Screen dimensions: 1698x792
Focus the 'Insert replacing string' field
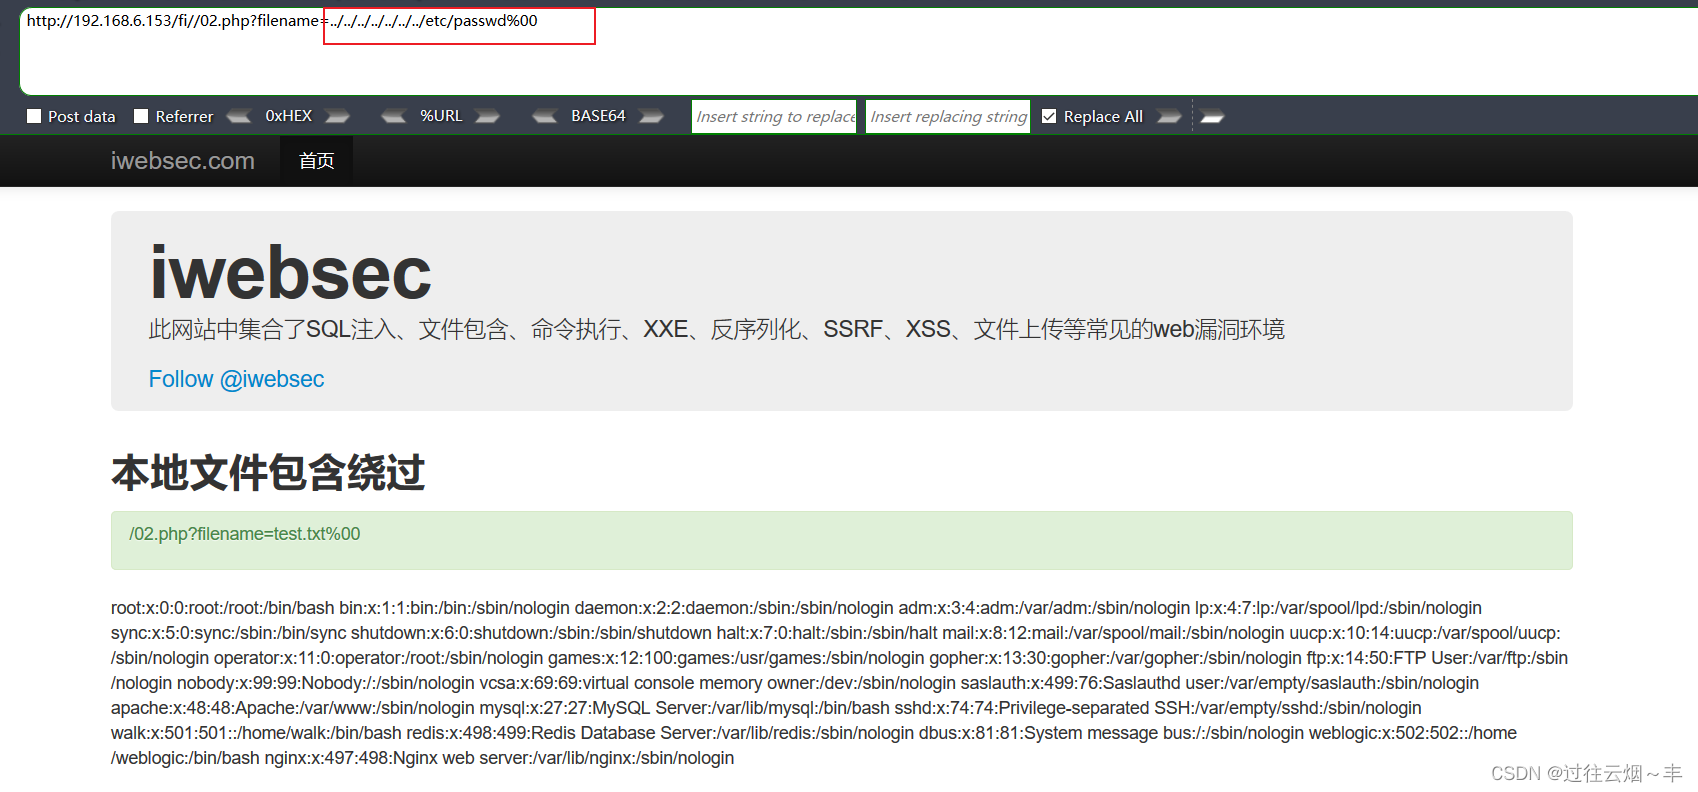(948, 116)
